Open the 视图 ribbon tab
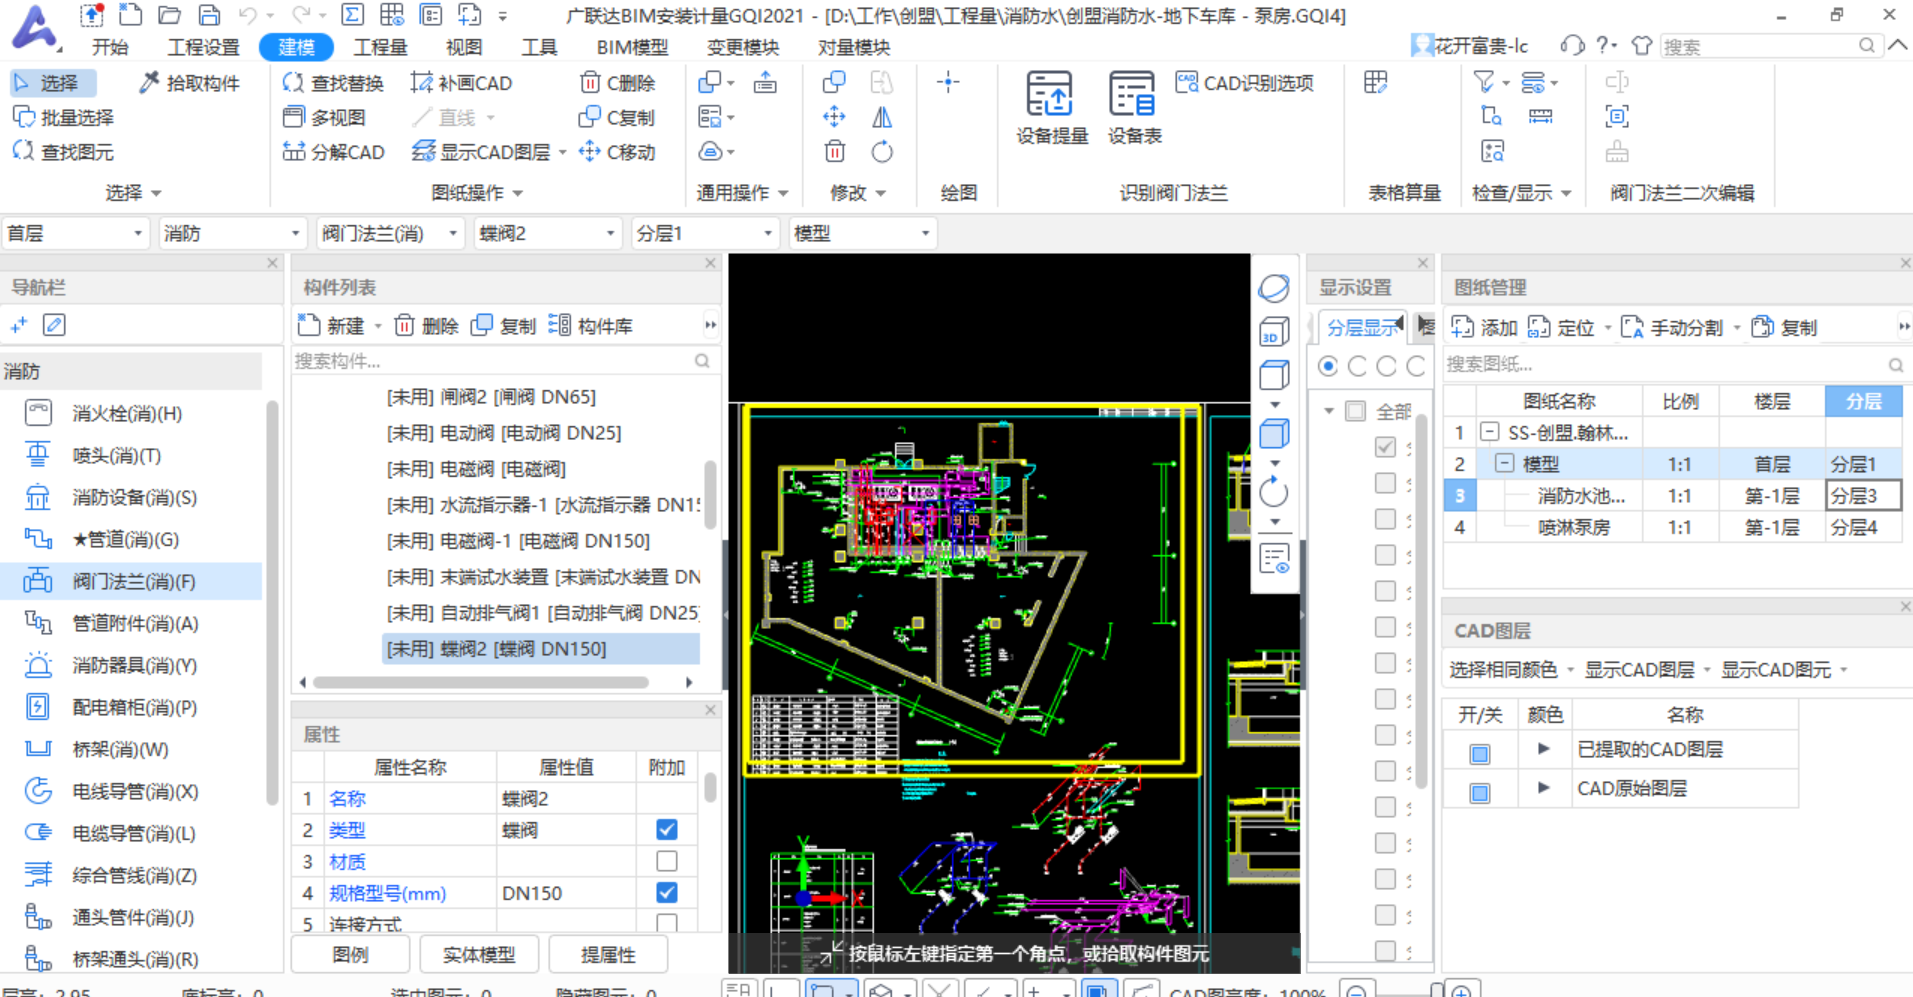 463,47
